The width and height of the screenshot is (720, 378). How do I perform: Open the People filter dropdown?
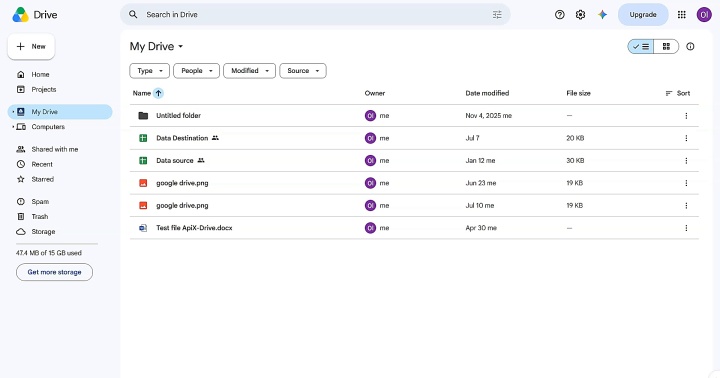tap(197, 71)
